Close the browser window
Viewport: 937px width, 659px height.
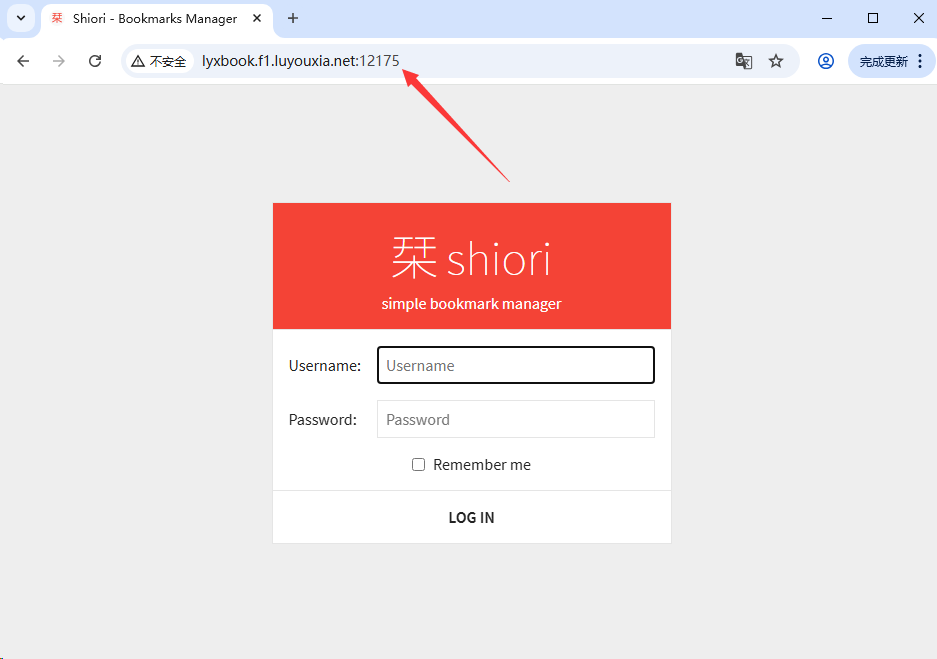click(918, 19)
